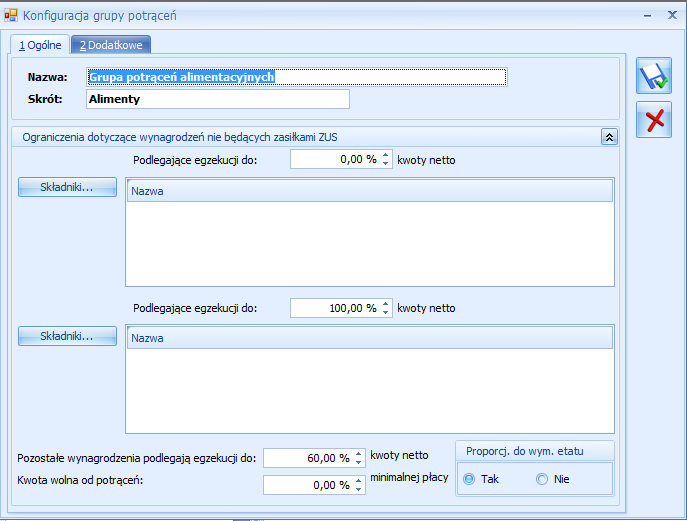687x521 pixels.
Task: Collapse the ZUS restrictions section
Action: 609,137
